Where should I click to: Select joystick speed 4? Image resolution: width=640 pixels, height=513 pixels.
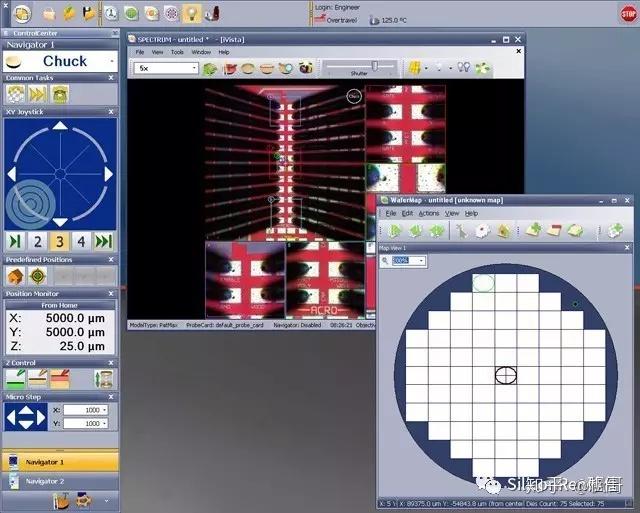coord(81,242)
